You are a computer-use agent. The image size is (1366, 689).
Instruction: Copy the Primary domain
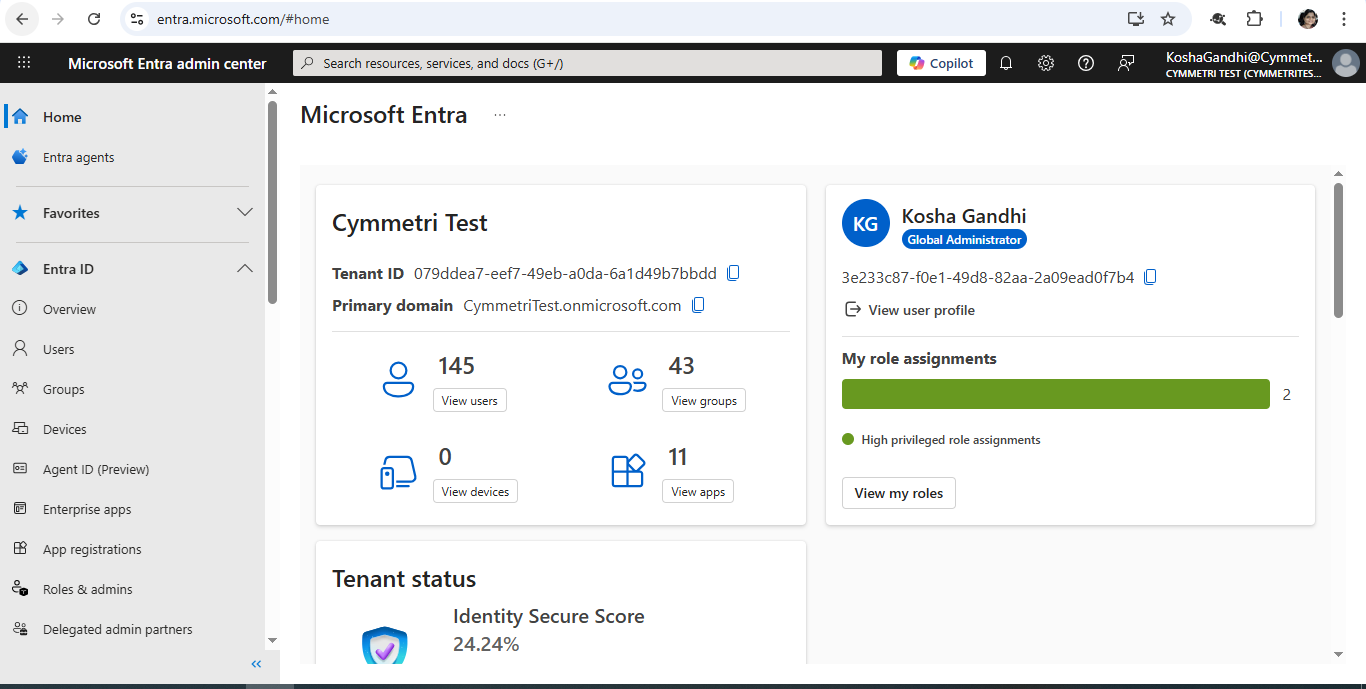(x=698, y=305)
